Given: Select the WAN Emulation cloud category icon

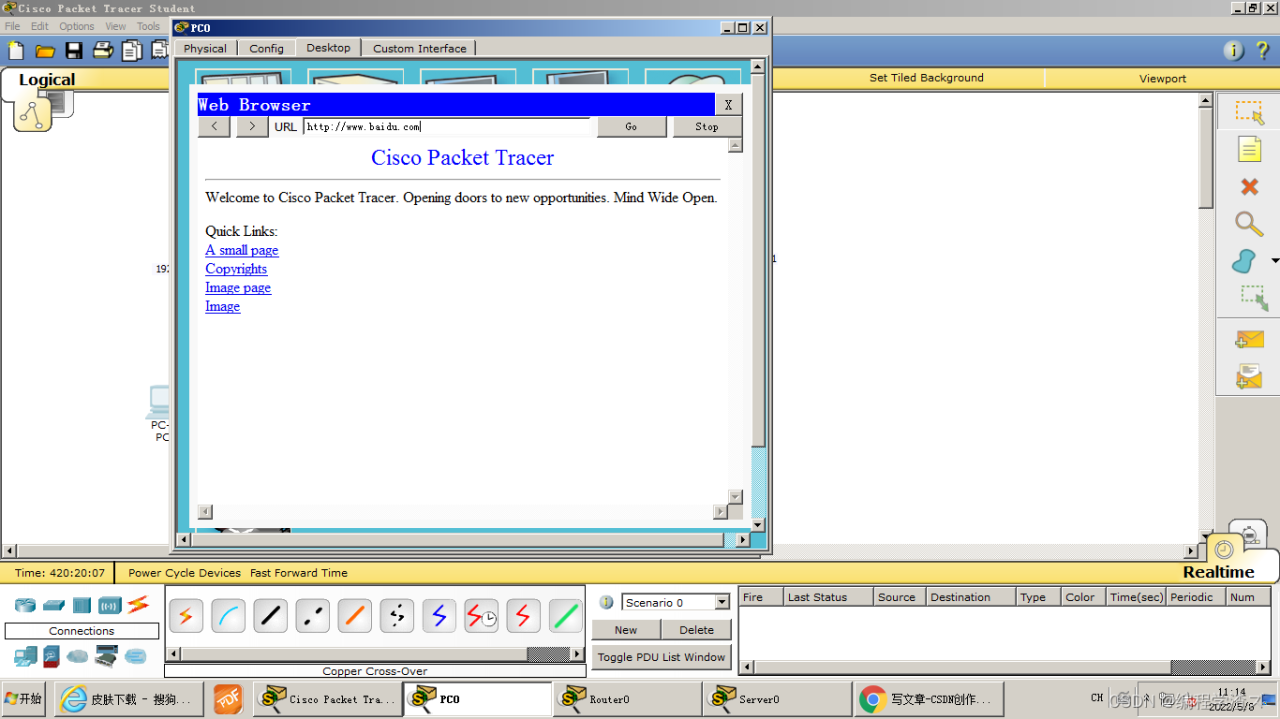Looking at the screenshot, I should point(78,656).
